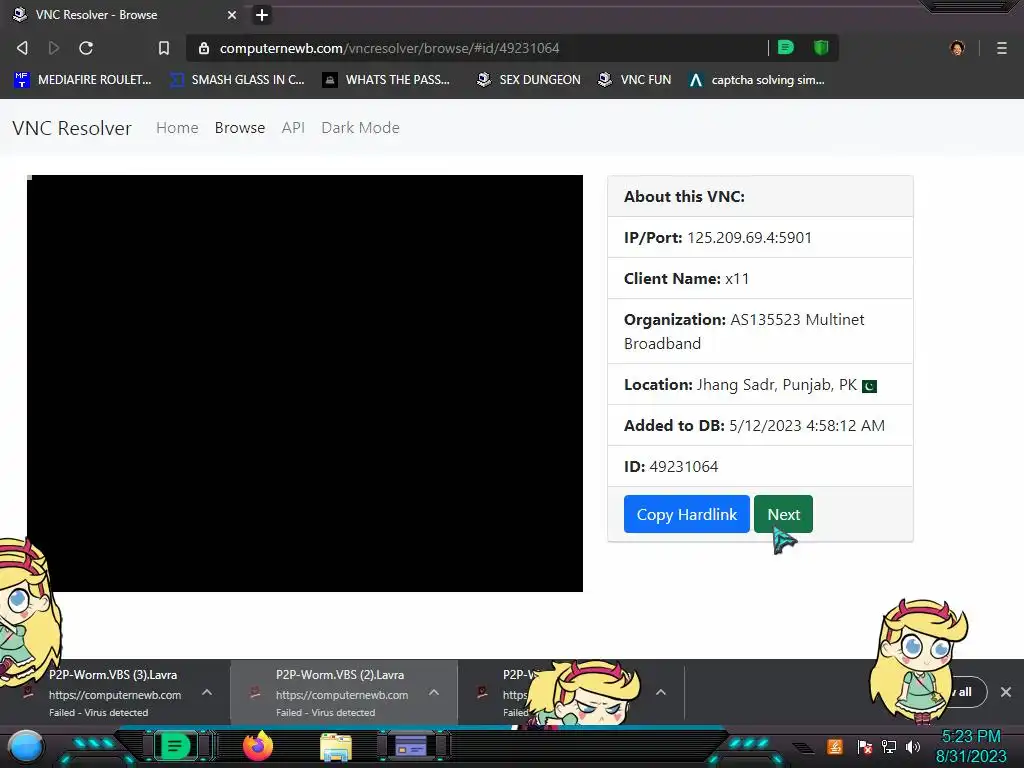1024x768 pixels.
Task: Go to the Home nav item
Action: pyautogui.click(x=177, y=127)
